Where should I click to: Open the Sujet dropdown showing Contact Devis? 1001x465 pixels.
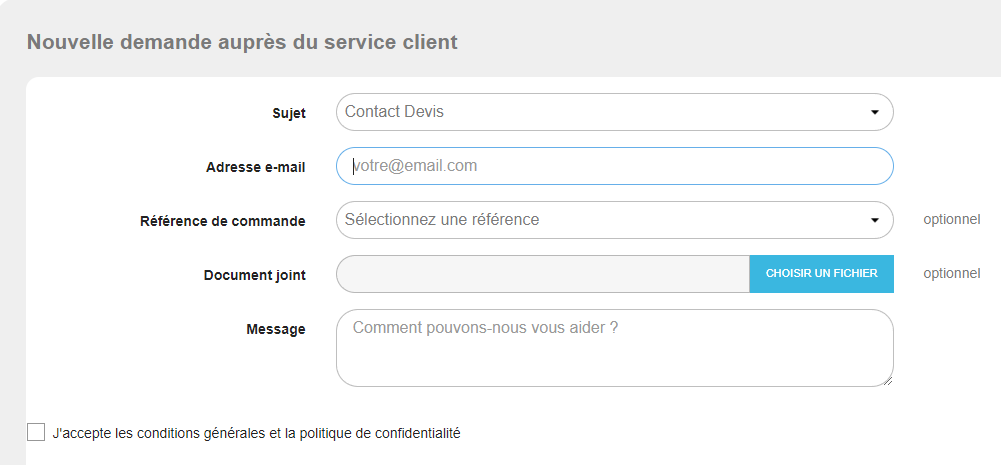pos(600,112)
